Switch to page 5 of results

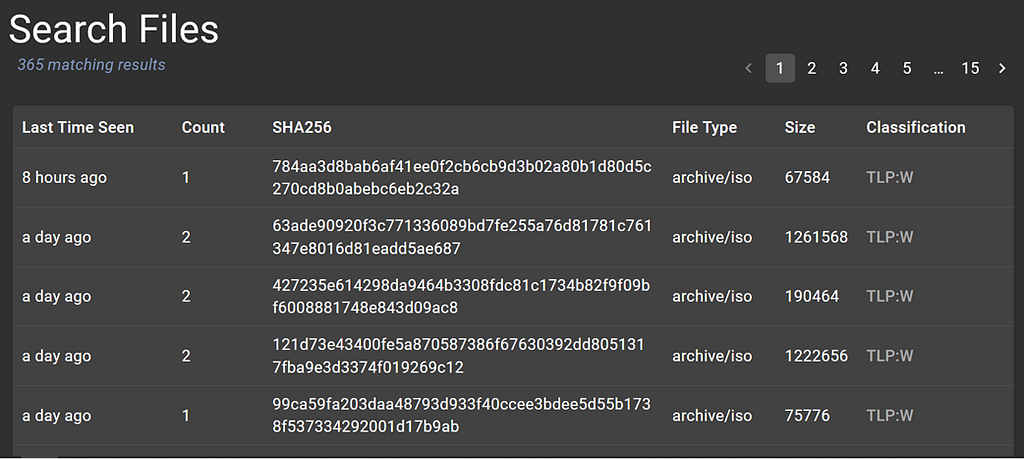pyautogui.click(x=907, y=68)
